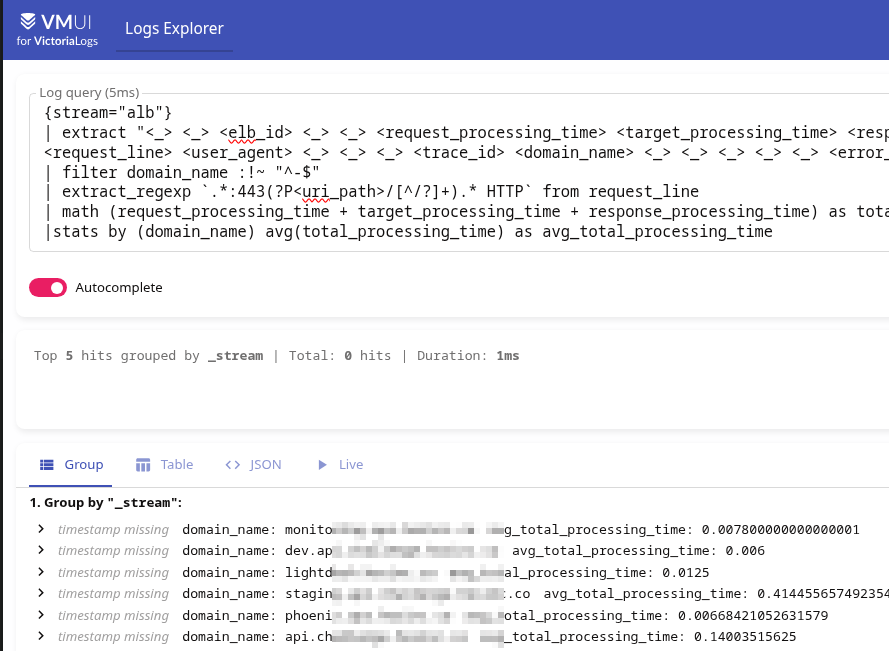The height and width of the screenshot is (651, 889).
Task: Select the Group view tab
Action: pyautogui.click(x=71, y=465)
